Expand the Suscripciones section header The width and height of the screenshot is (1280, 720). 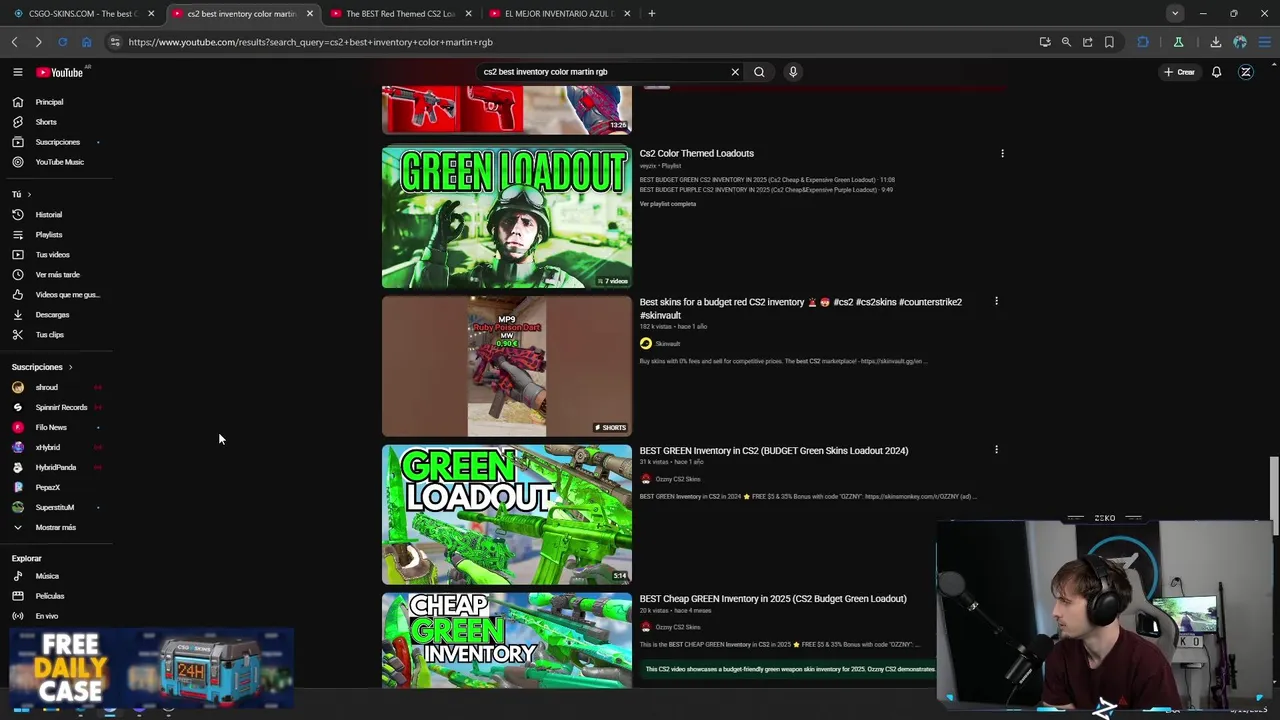42,367
